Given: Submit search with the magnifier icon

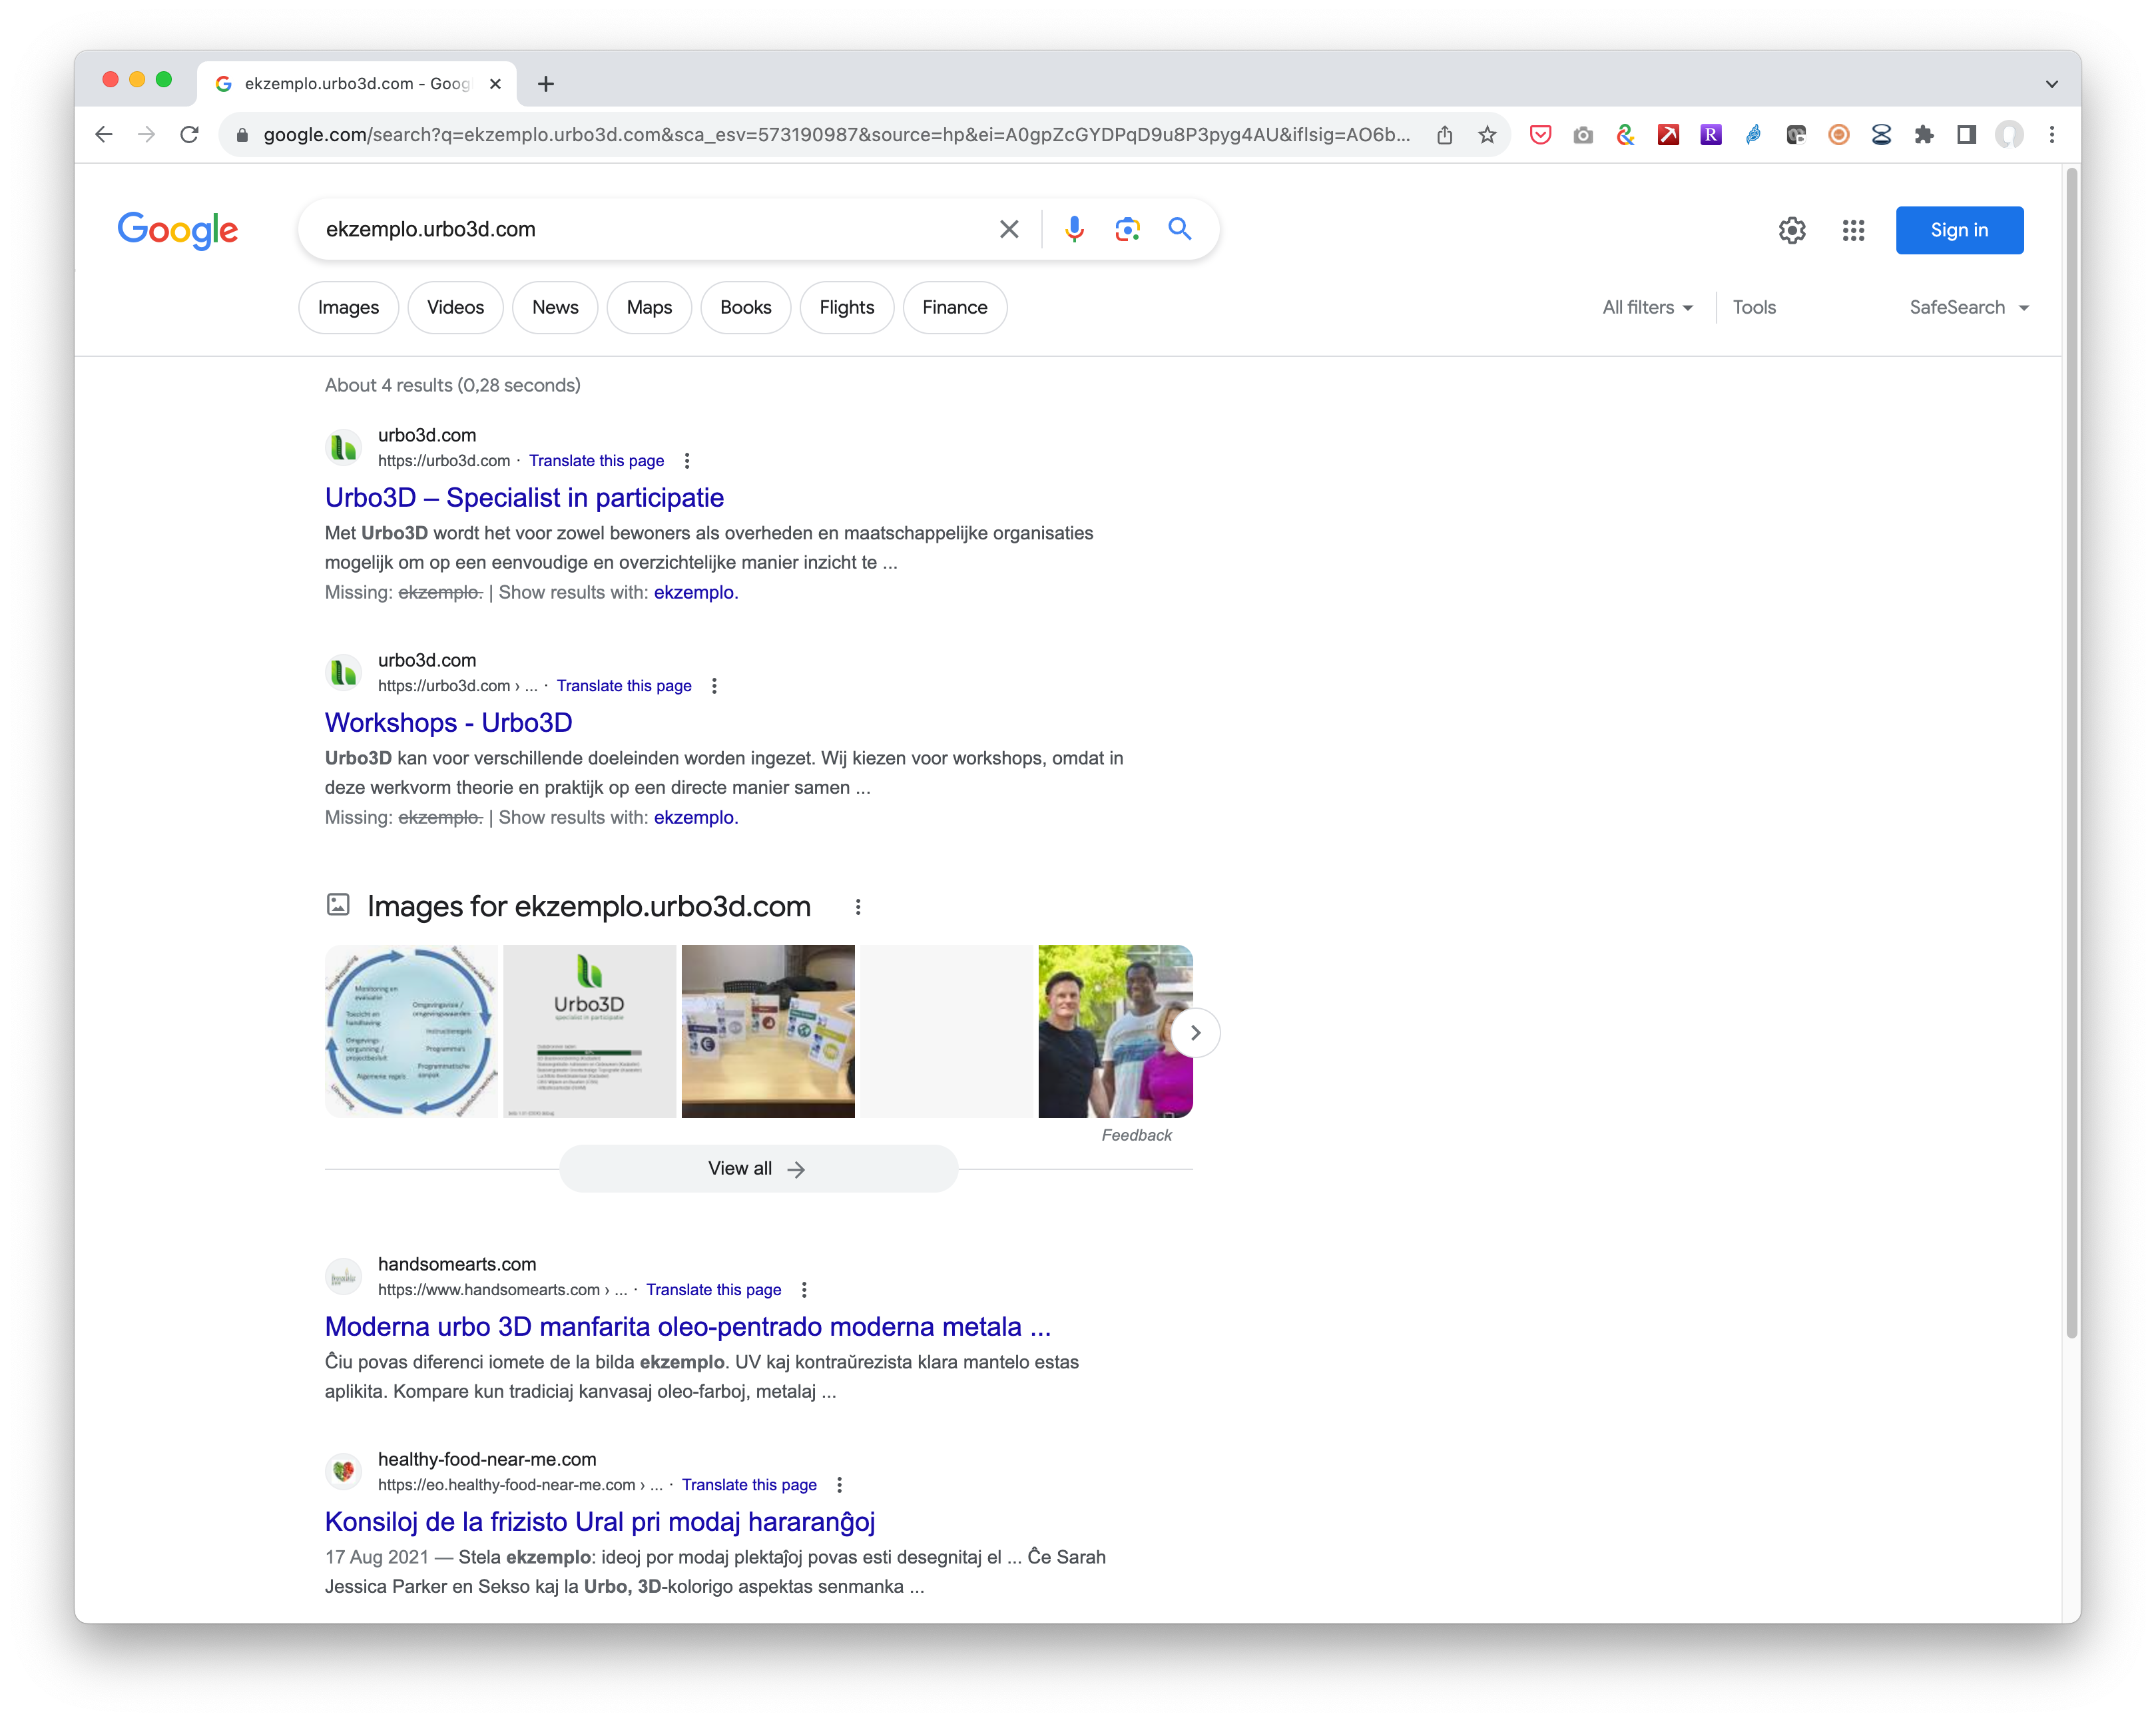Looking at the screenshot, I should coord(1180,229).
